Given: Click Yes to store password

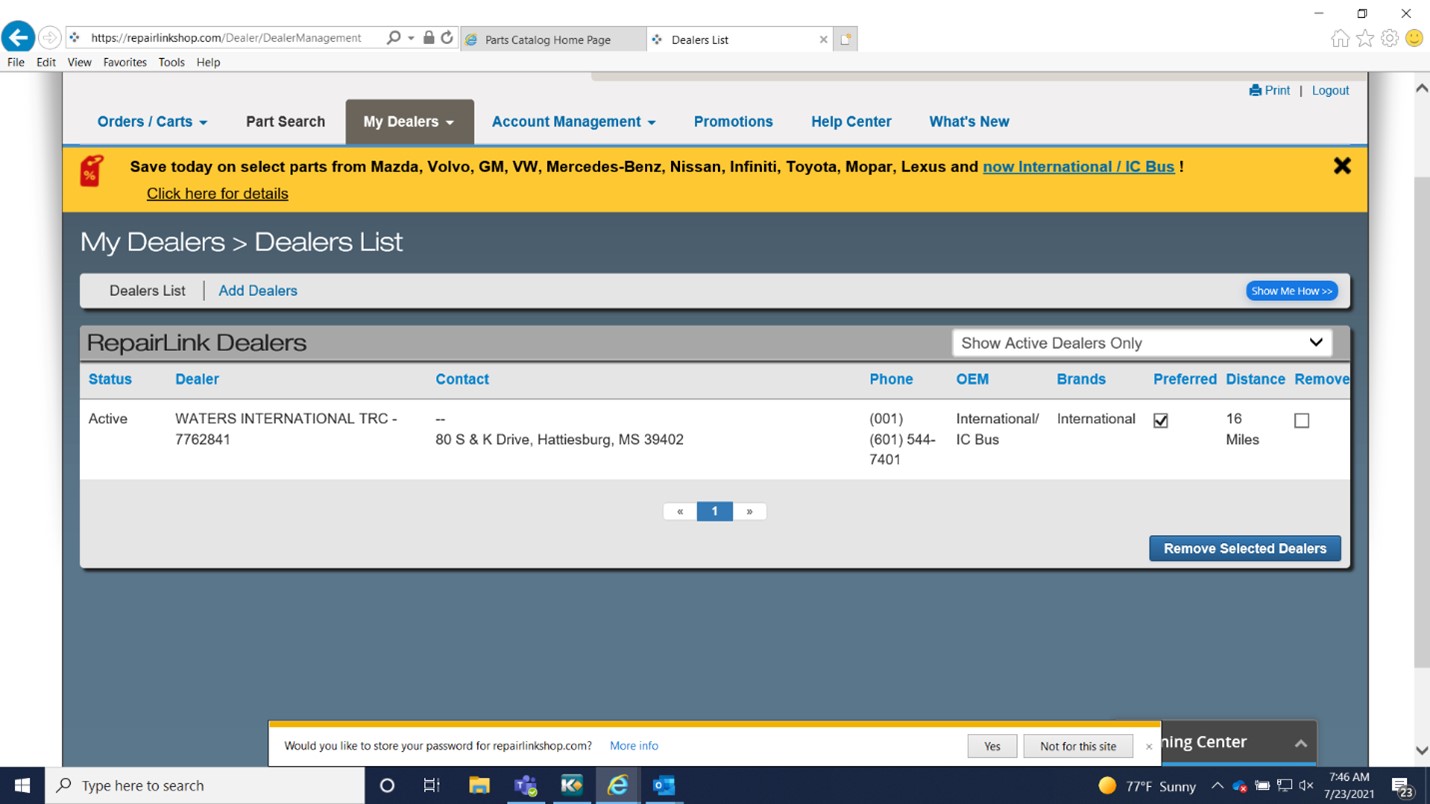Looking at the screenshot, I should 992,746.
